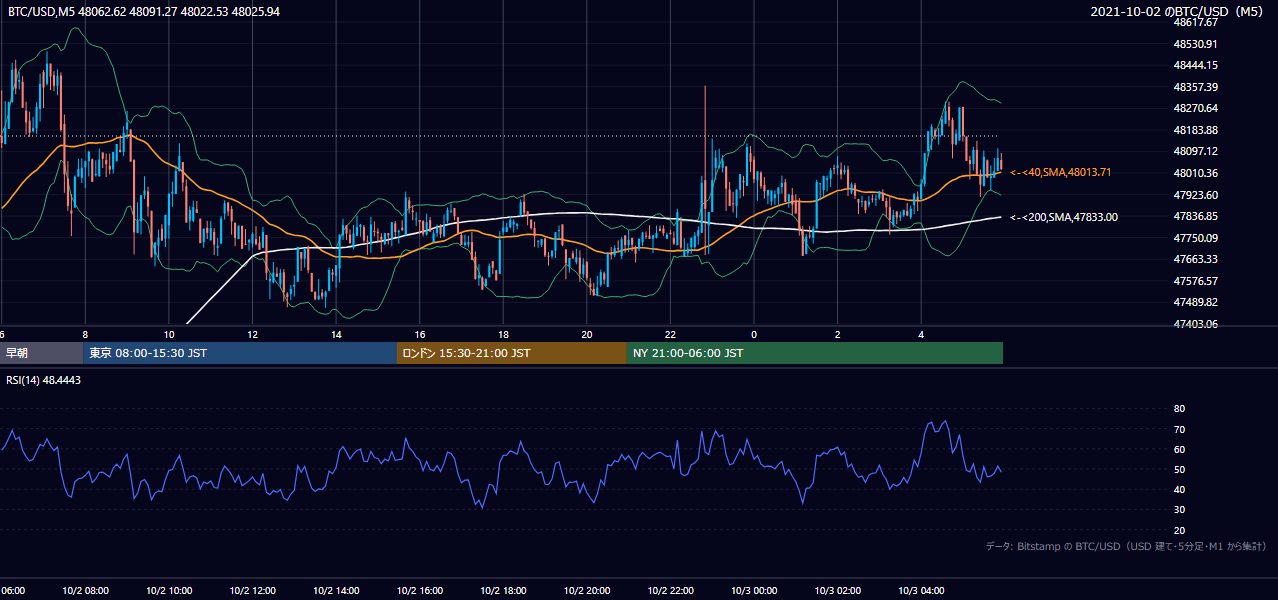The width and height of the screenshot is (1278, 600).
Task: Click price axis label 48444.15
Action: coord(1195,65)
